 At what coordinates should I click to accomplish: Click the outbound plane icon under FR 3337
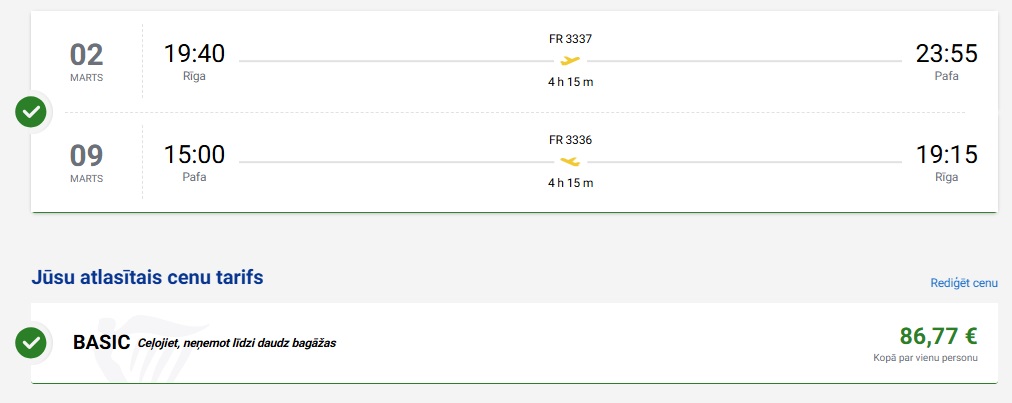click(570, 60)
